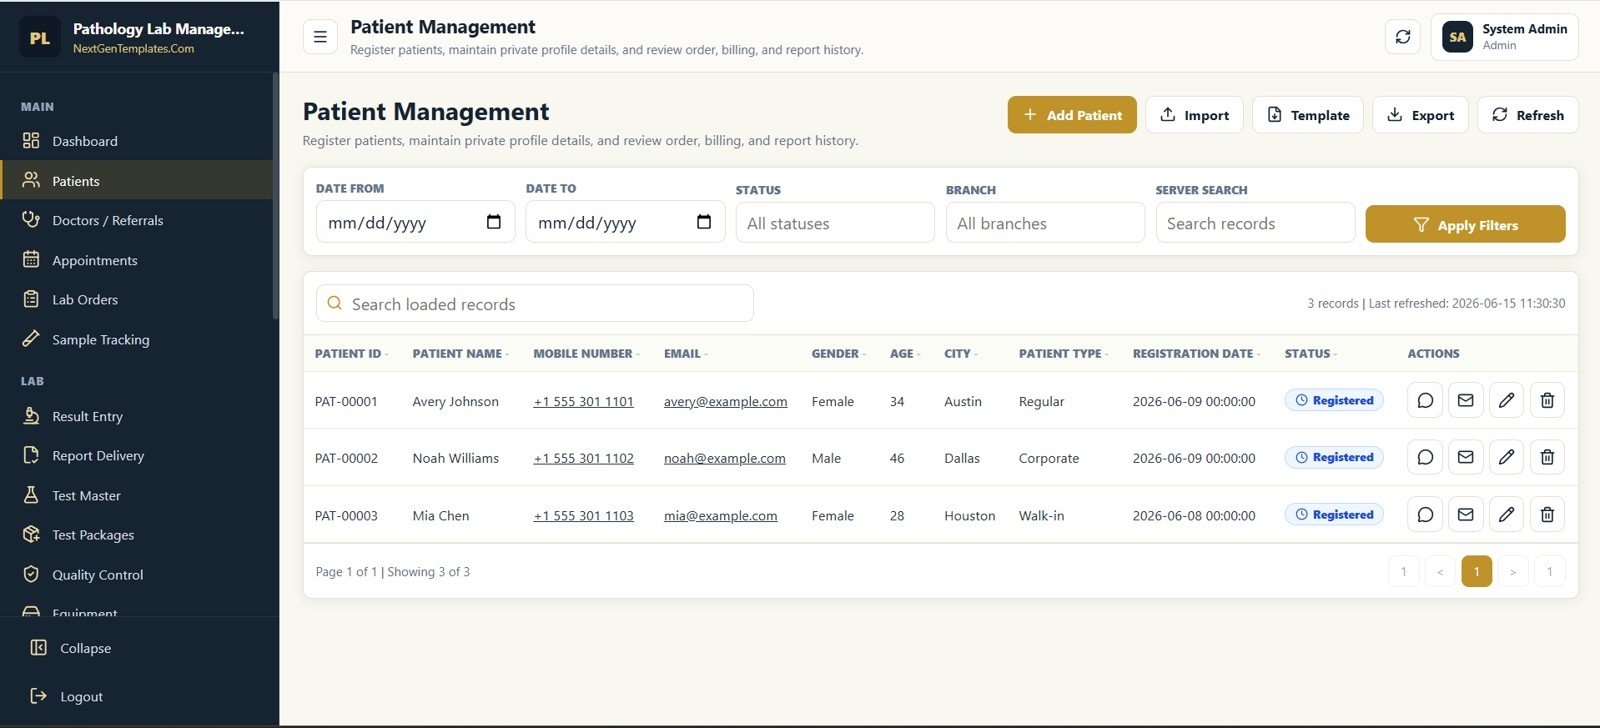1600x728 pixels.
Task: Sort by Mobile Number column
Action: click(586, 354)
